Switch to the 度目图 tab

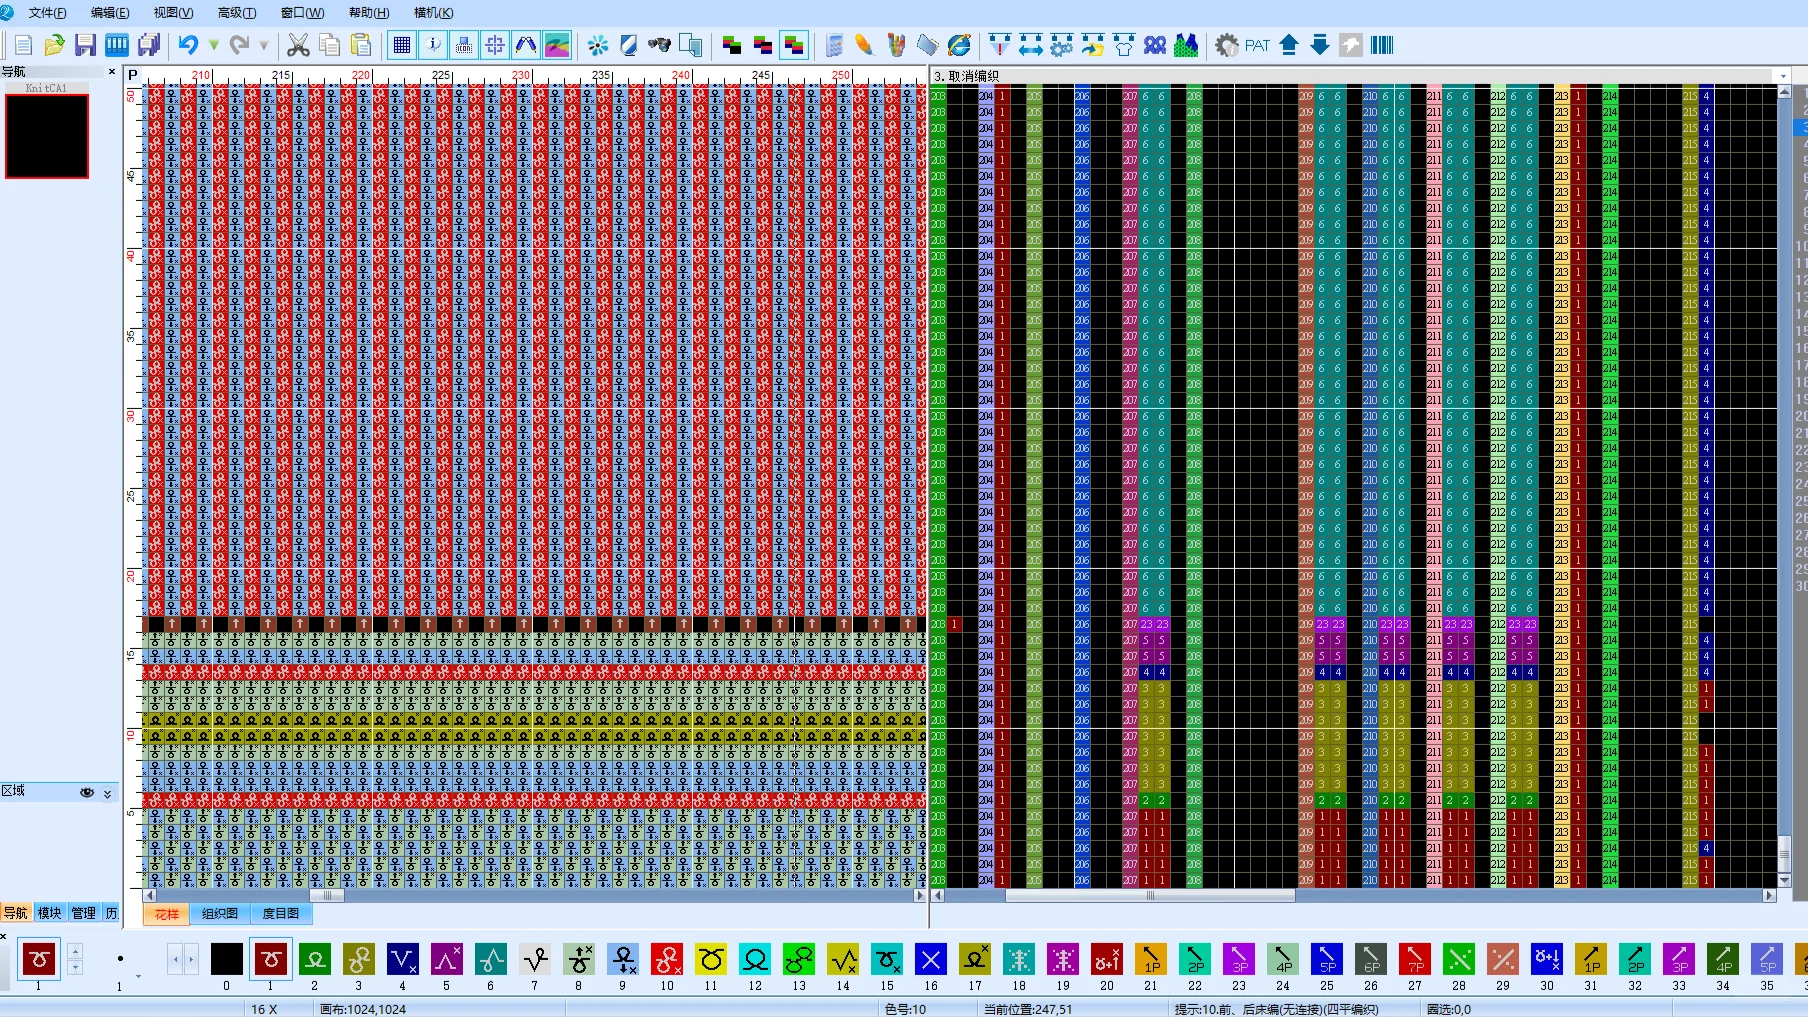click(281, 914)
